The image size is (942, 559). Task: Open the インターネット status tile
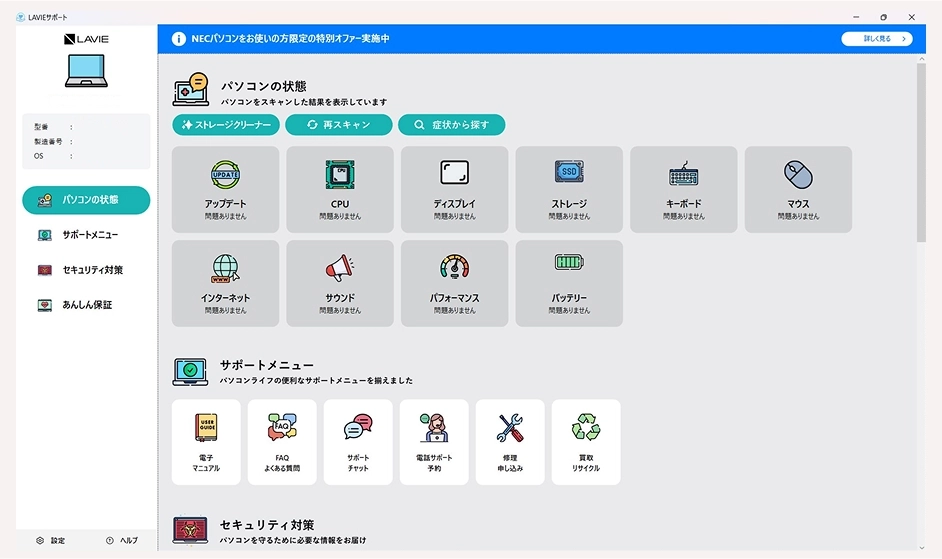[225, 284]
